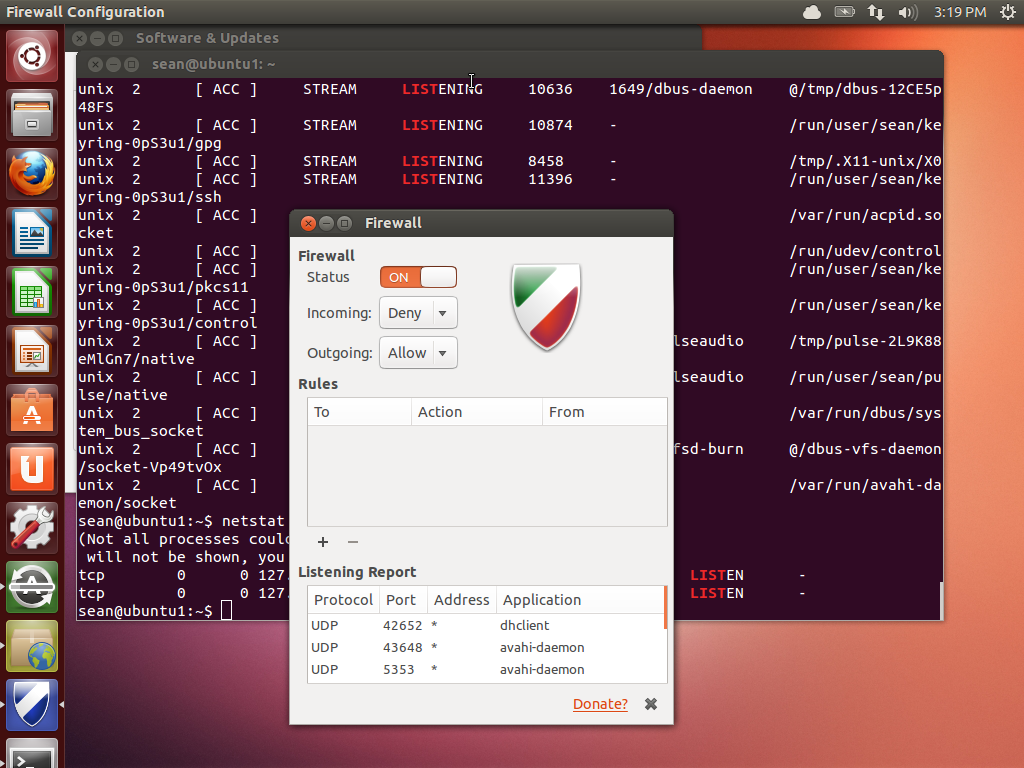Sort listening report by Application column
Viewport: 1024px width, 768px height.
pos(580,600)
